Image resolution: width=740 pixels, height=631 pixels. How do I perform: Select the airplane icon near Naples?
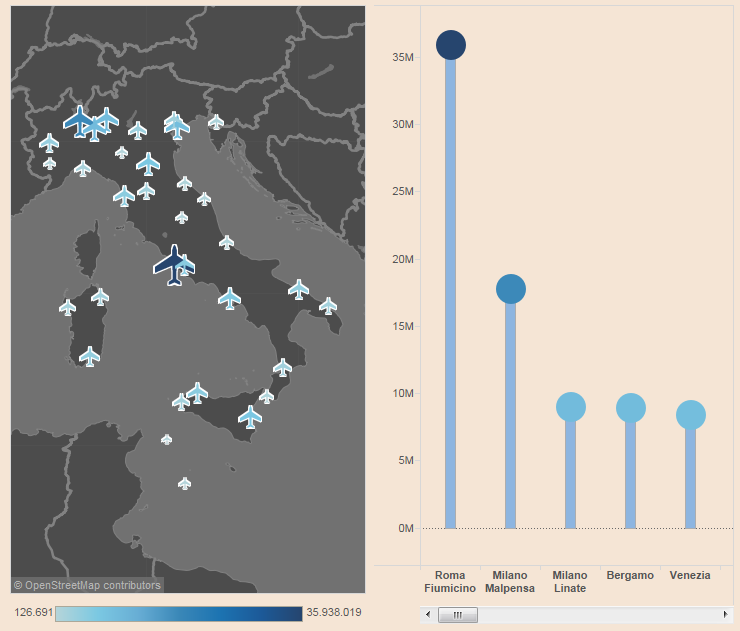click(x=230, y=298)
